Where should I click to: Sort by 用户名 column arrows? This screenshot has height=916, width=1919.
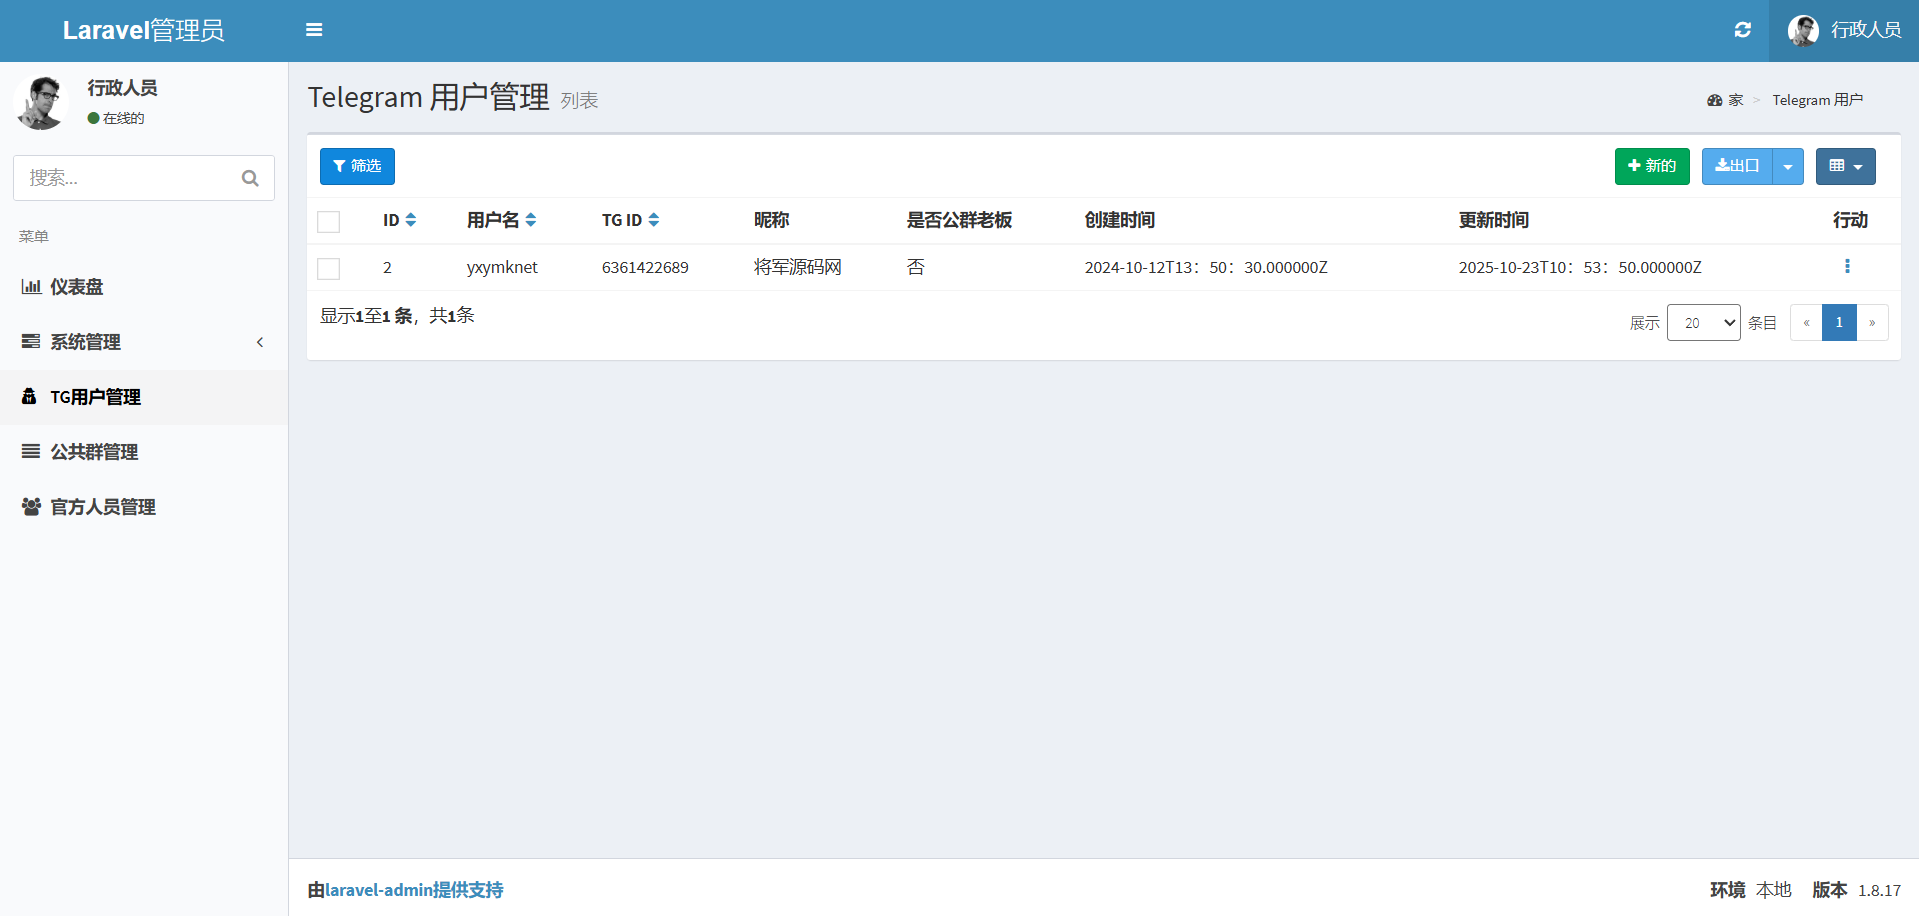tap(531, 220)
